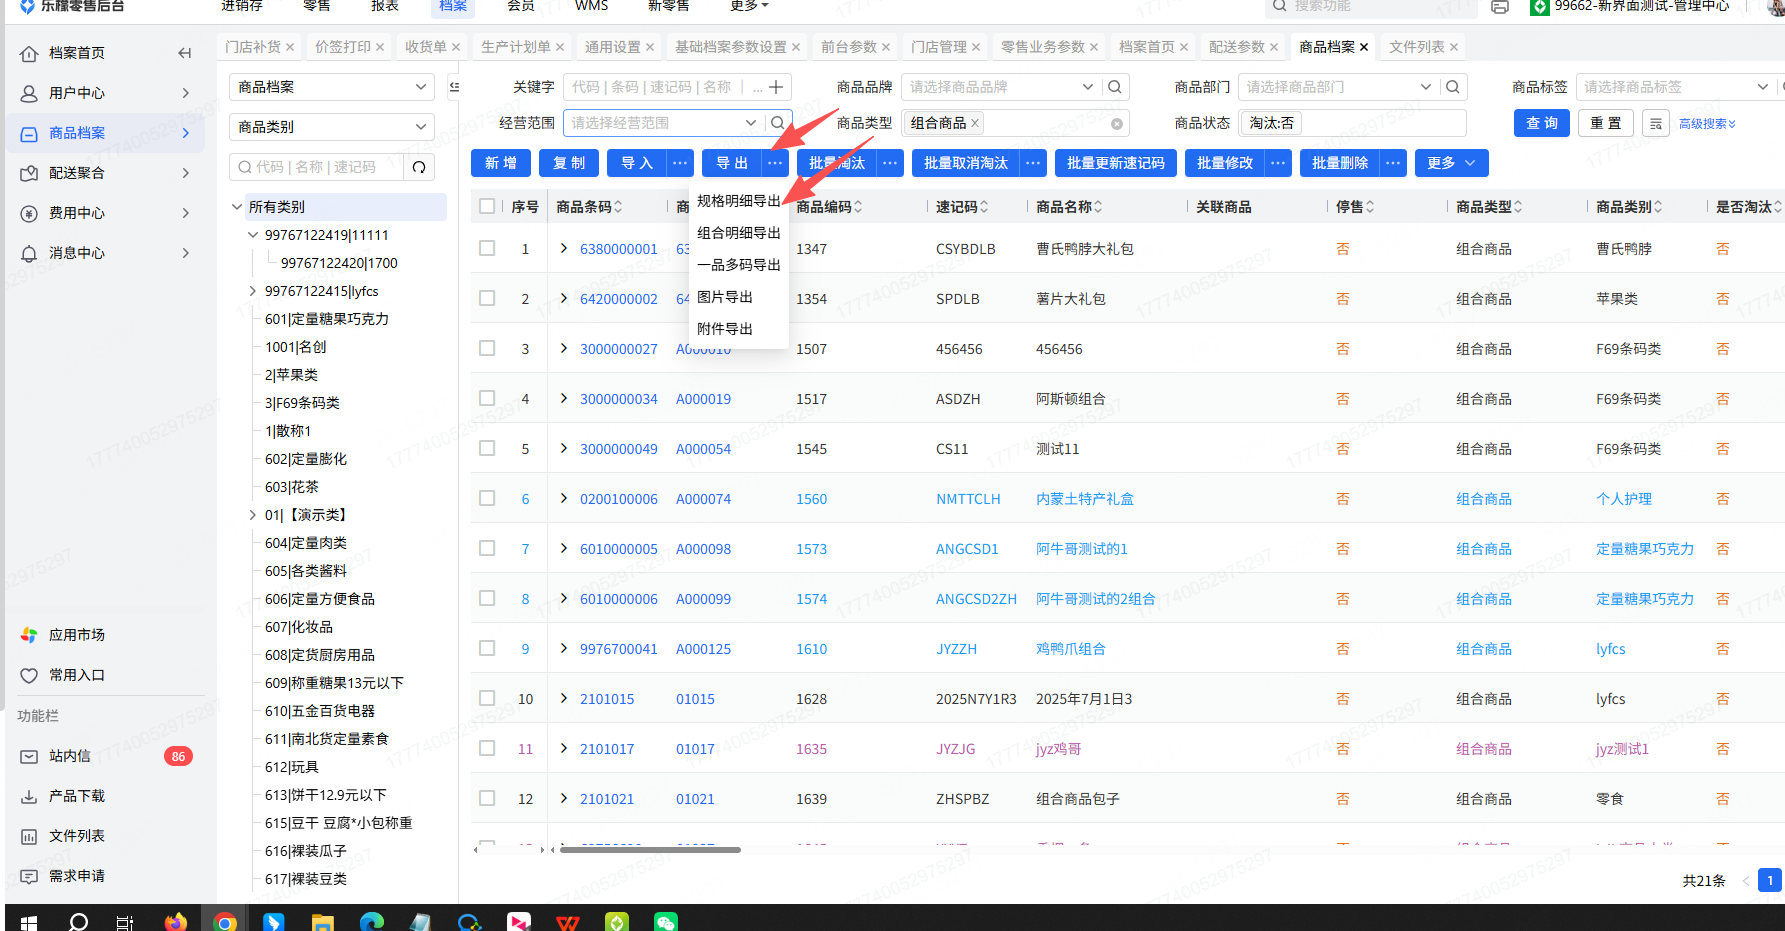Click the search icon beside 商品品牌
This screenshot has height=931, width=1785.
tap(1115, 87)
